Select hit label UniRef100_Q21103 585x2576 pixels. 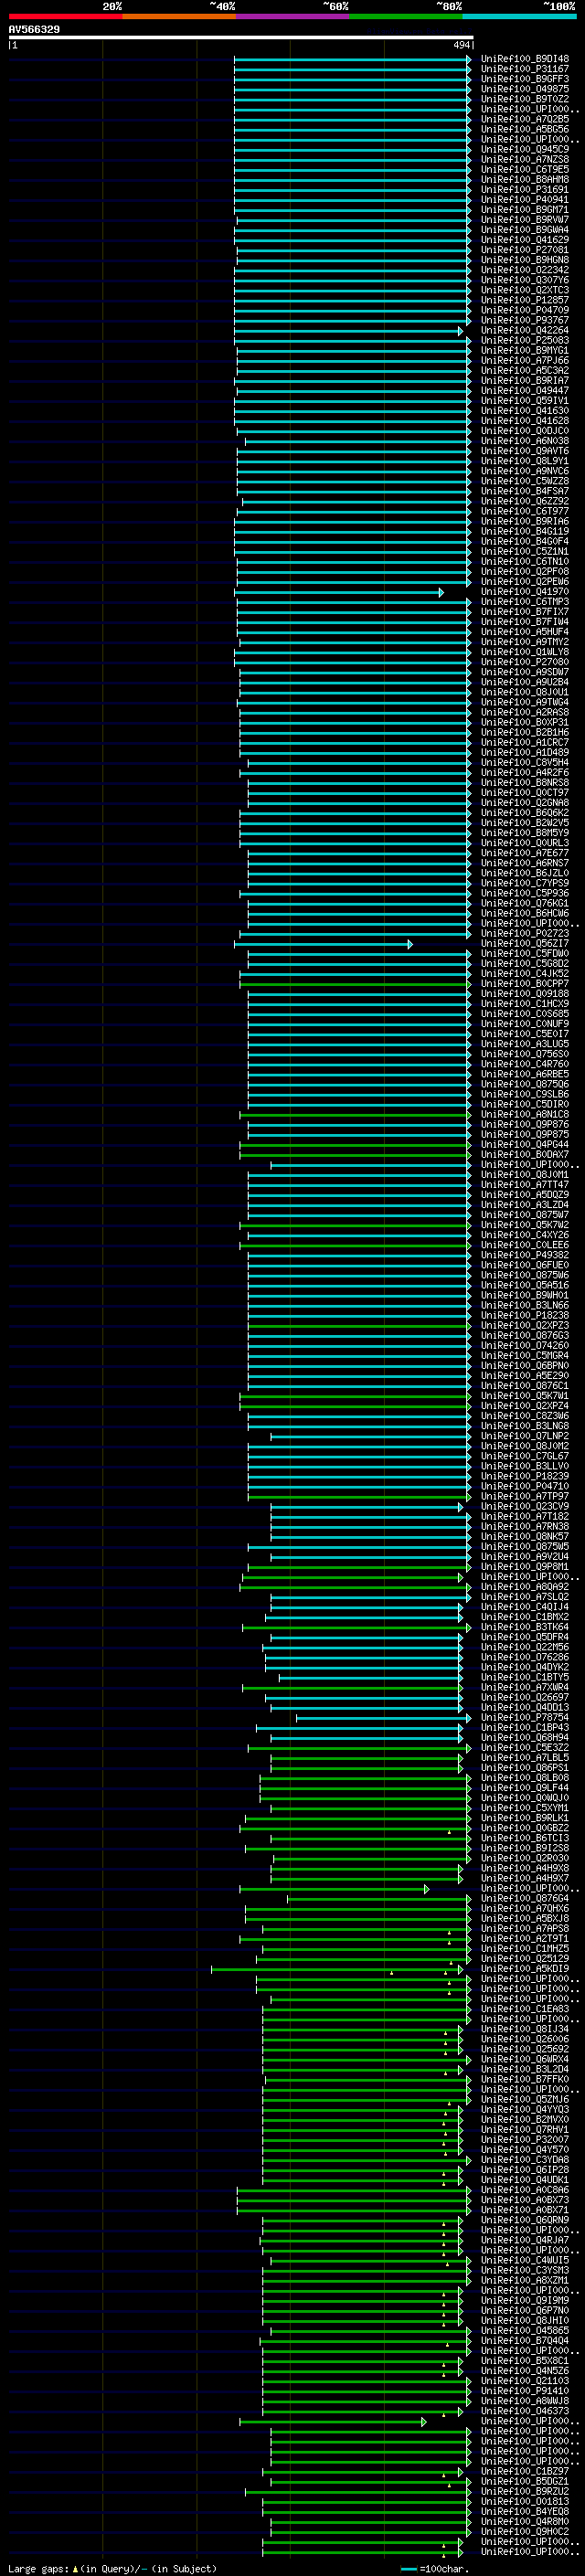click(525, 2381)
